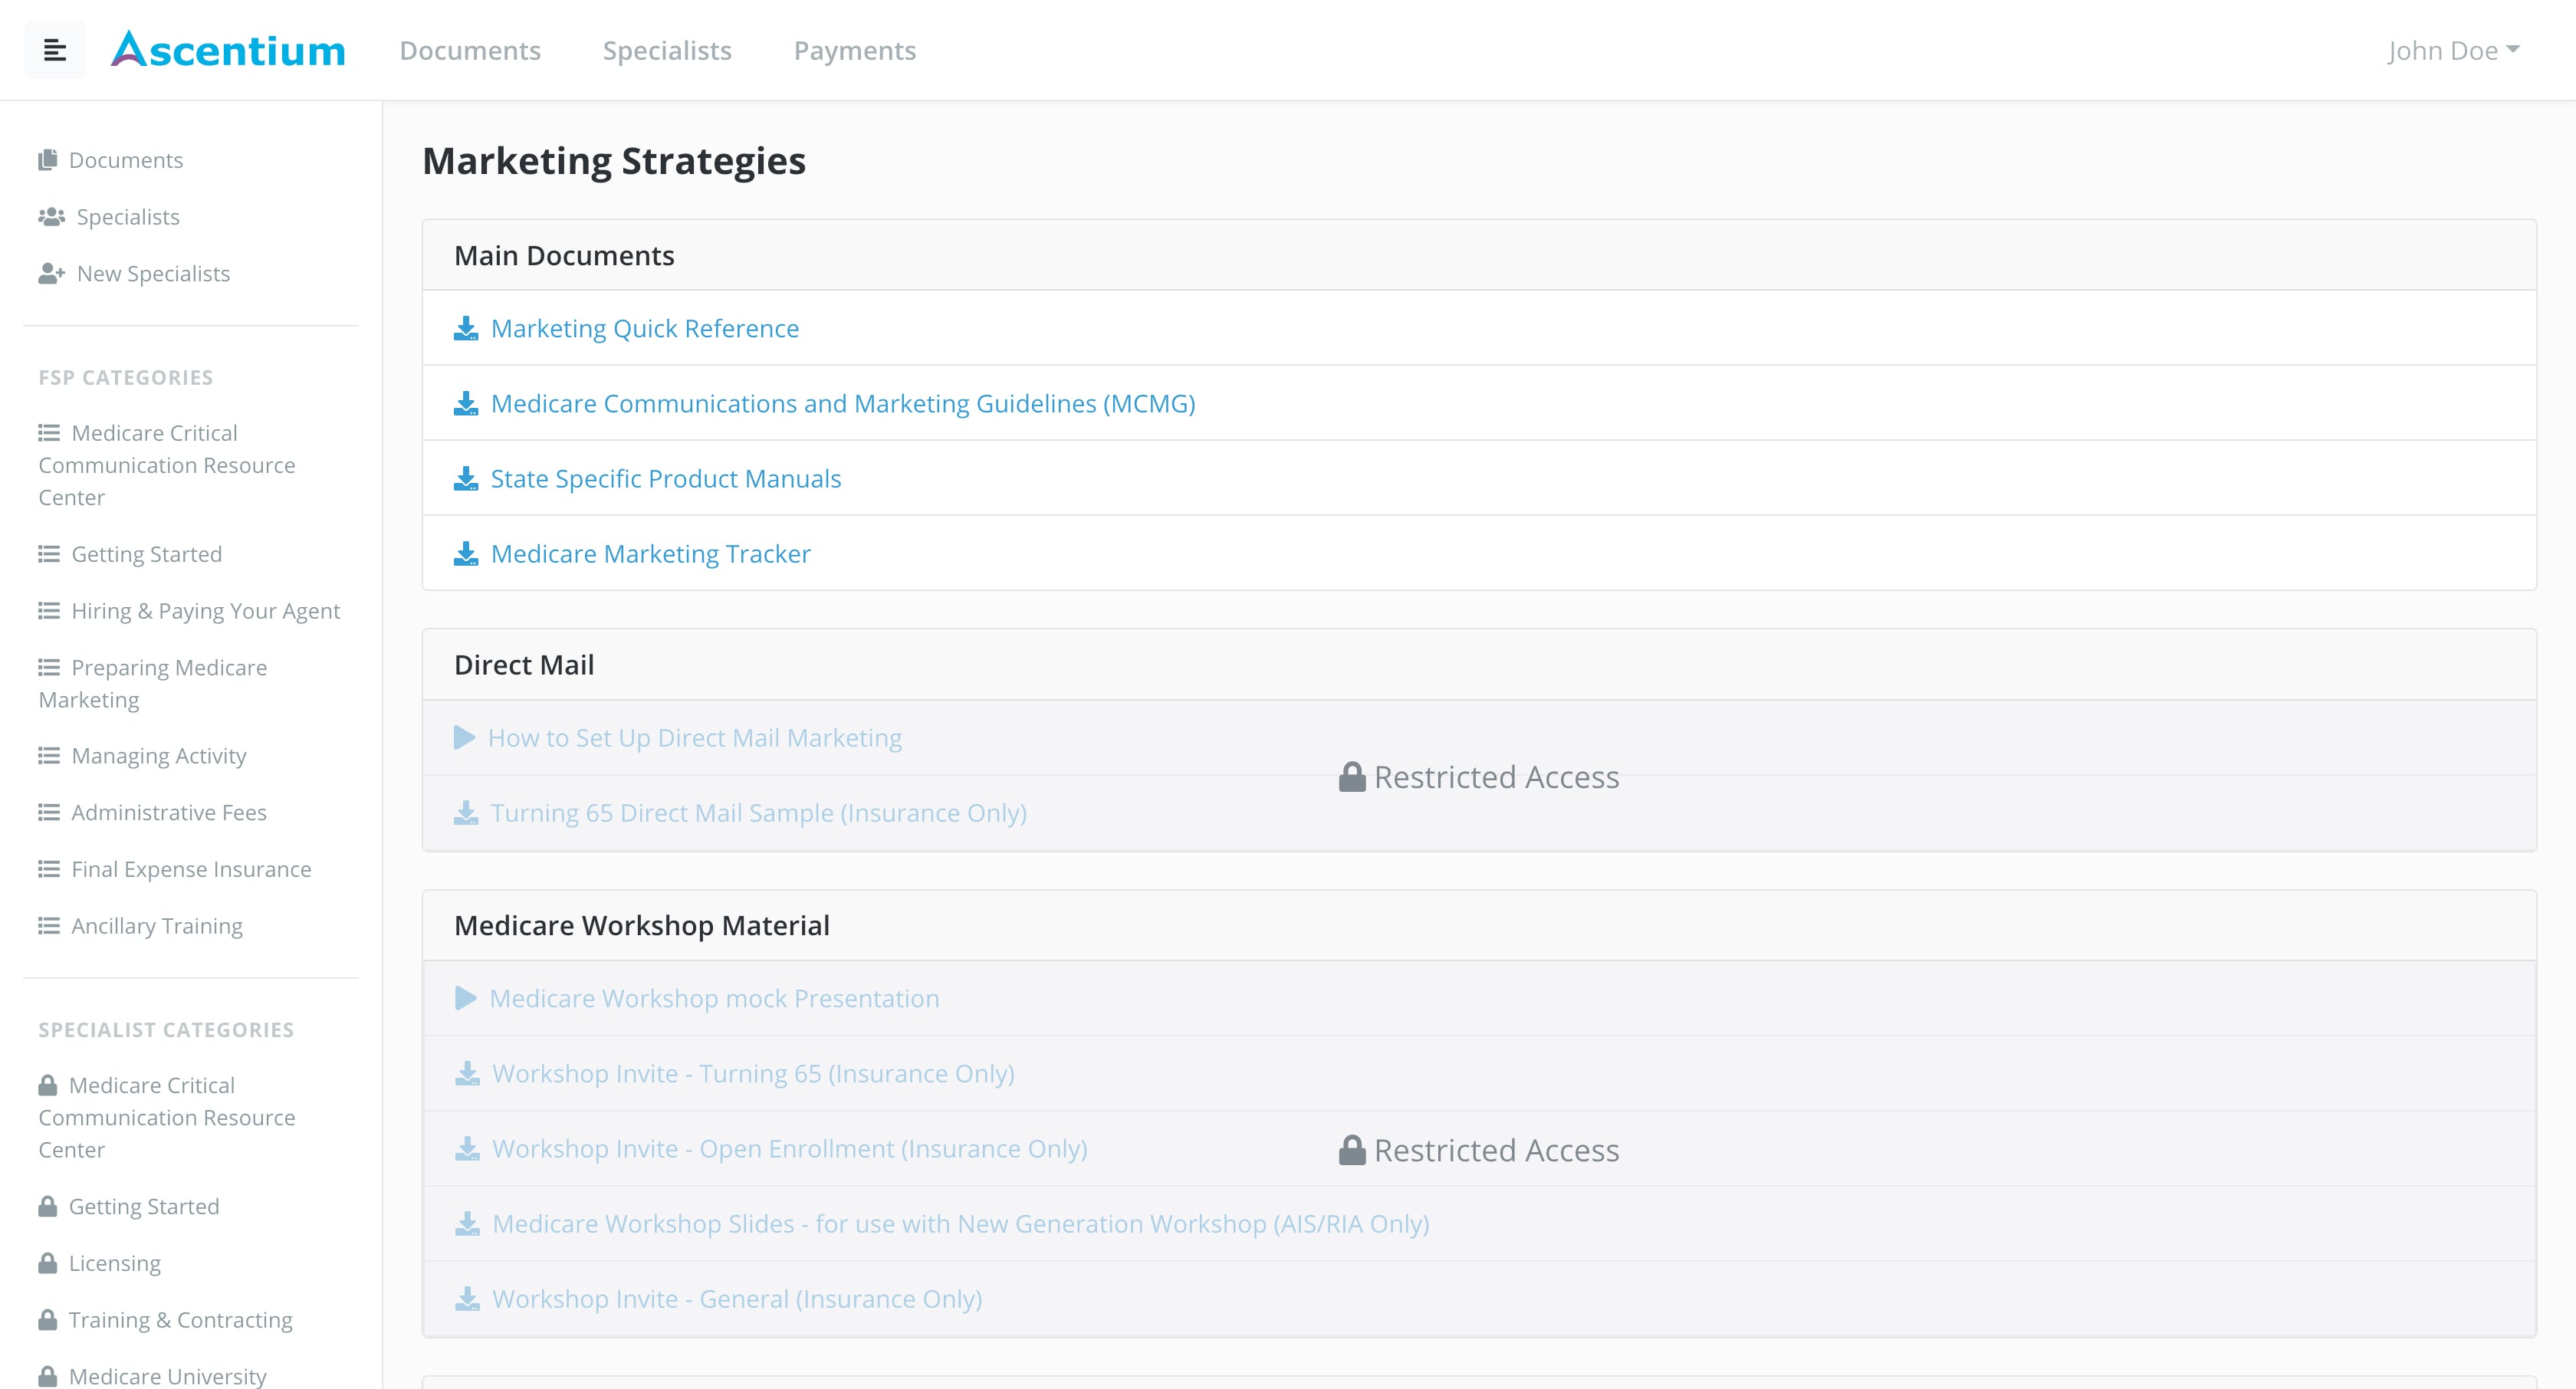
Task: Click the sidebar Specialists group icon
Action: click(51, 217)
